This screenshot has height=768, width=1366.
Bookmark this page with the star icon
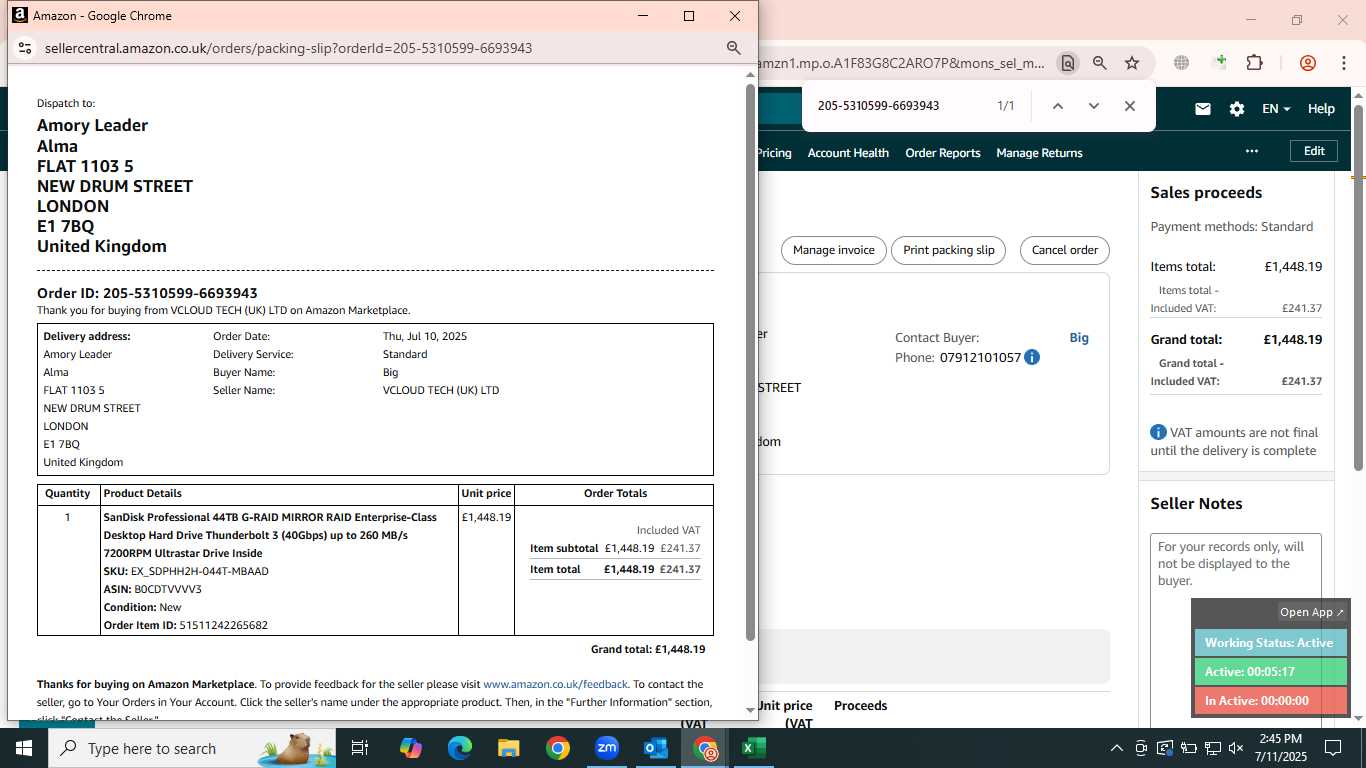pos(1132,63)
